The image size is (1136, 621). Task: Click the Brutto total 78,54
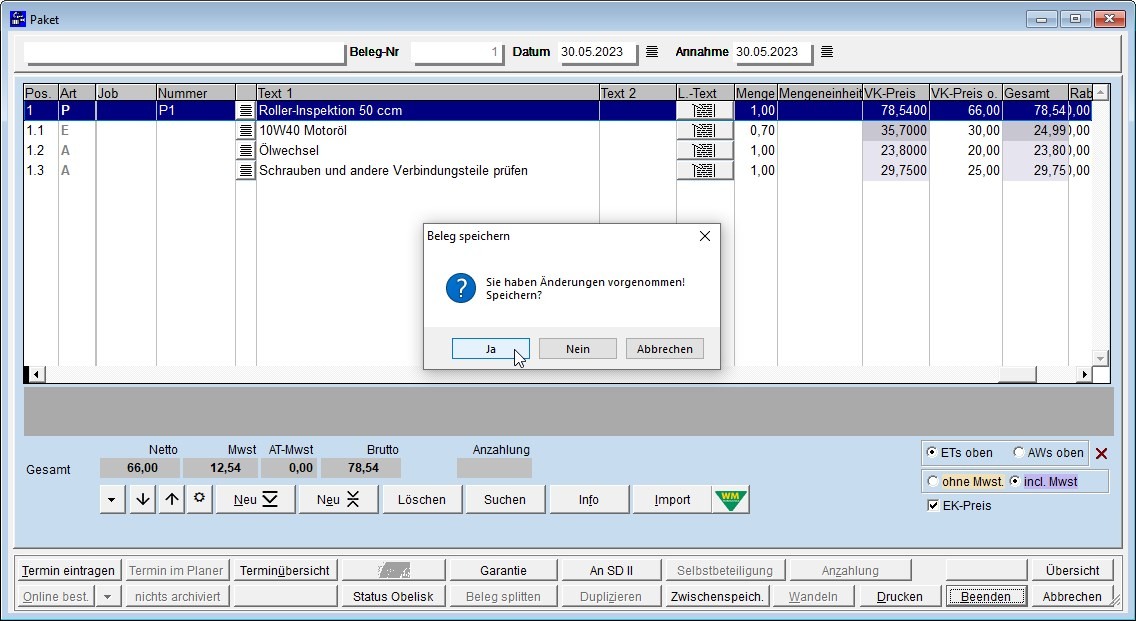click(x=362, y=468)
